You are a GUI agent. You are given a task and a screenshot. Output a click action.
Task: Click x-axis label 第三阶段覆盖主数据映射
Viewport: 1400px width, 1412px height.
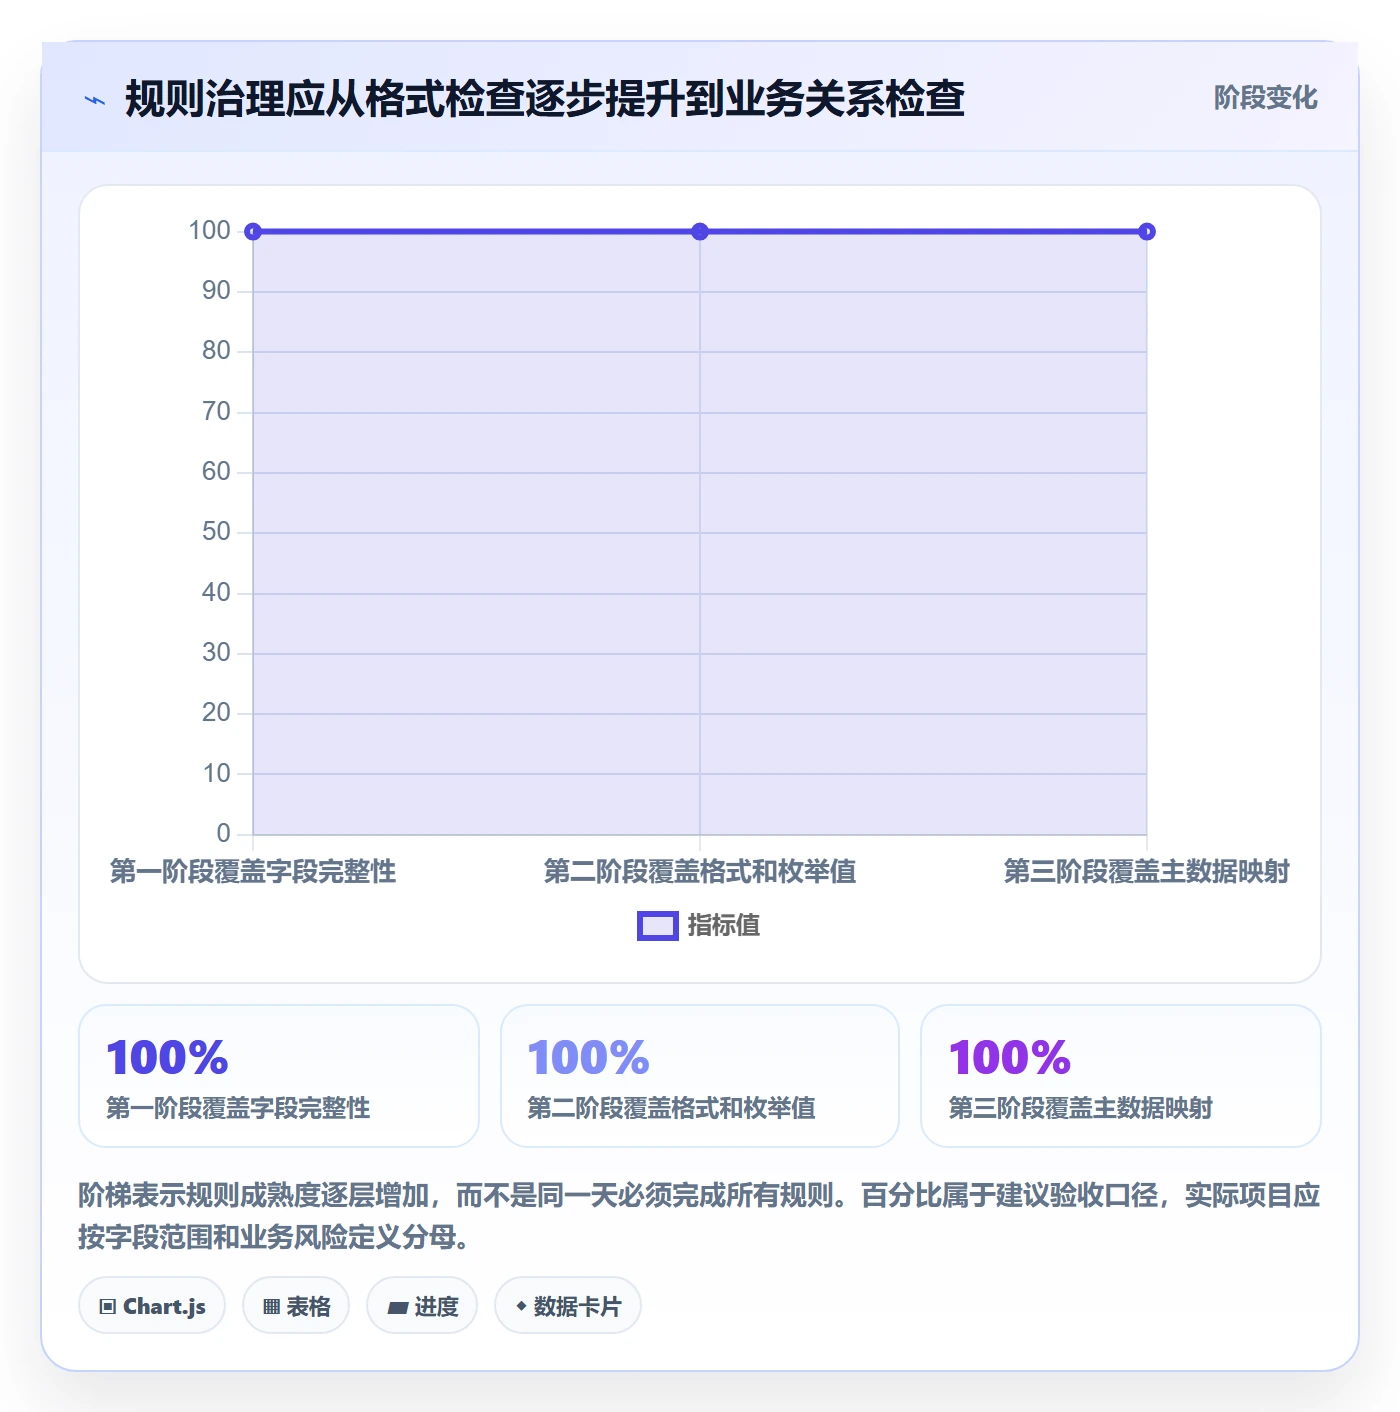1147,872
